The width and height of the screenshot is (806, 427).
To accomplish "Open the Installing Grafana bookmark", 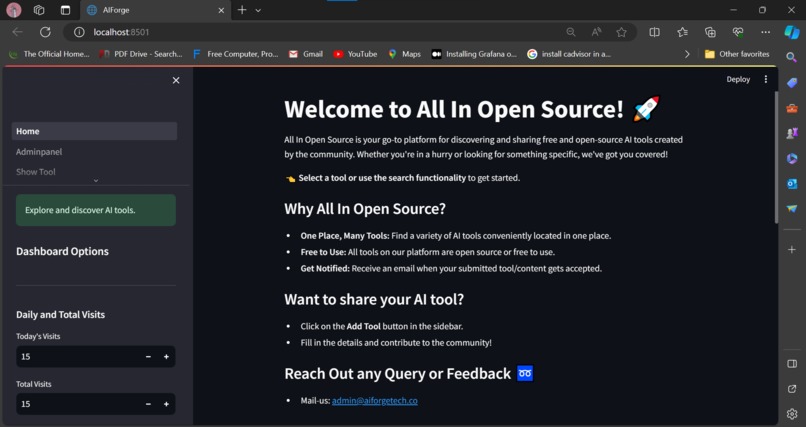I will coord(474,54).
